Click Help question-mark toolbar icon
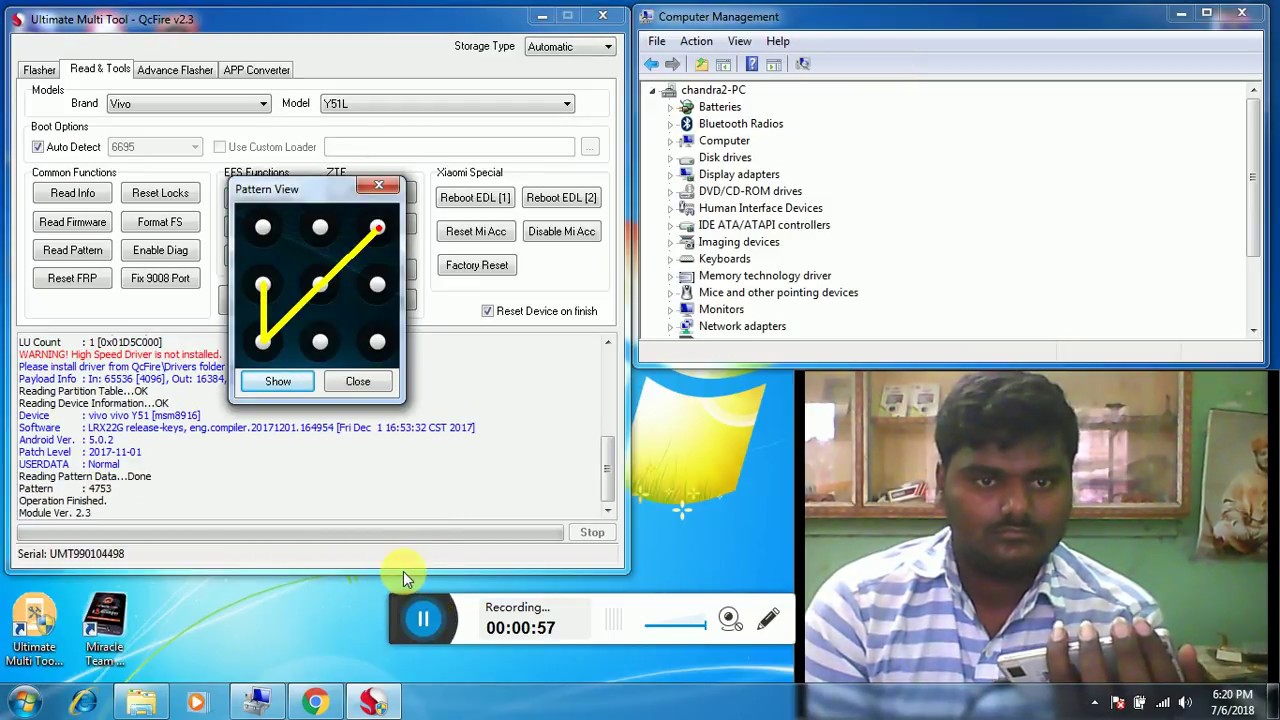The width and height of the screenshot is (1280, 720). (x=752, y=64)
